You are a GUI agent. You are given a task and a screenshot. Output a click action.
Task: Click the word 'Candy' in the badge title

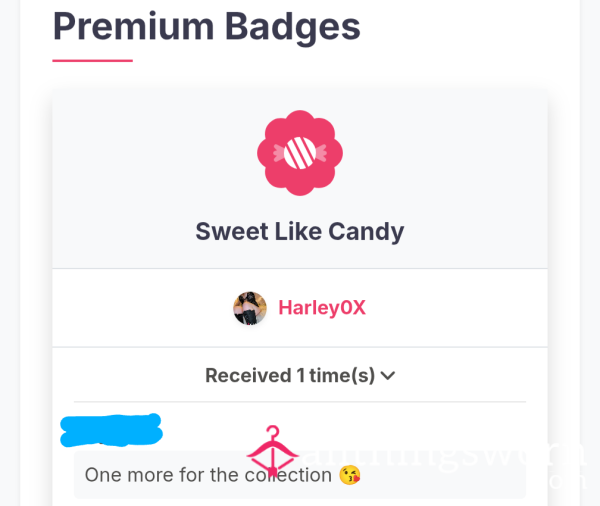tap(366, 232)
